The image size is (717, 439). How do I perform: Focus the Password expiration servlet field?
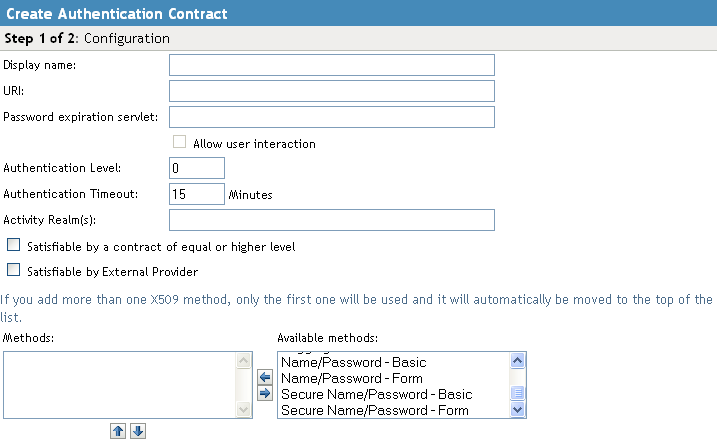[x=332, y=117]
